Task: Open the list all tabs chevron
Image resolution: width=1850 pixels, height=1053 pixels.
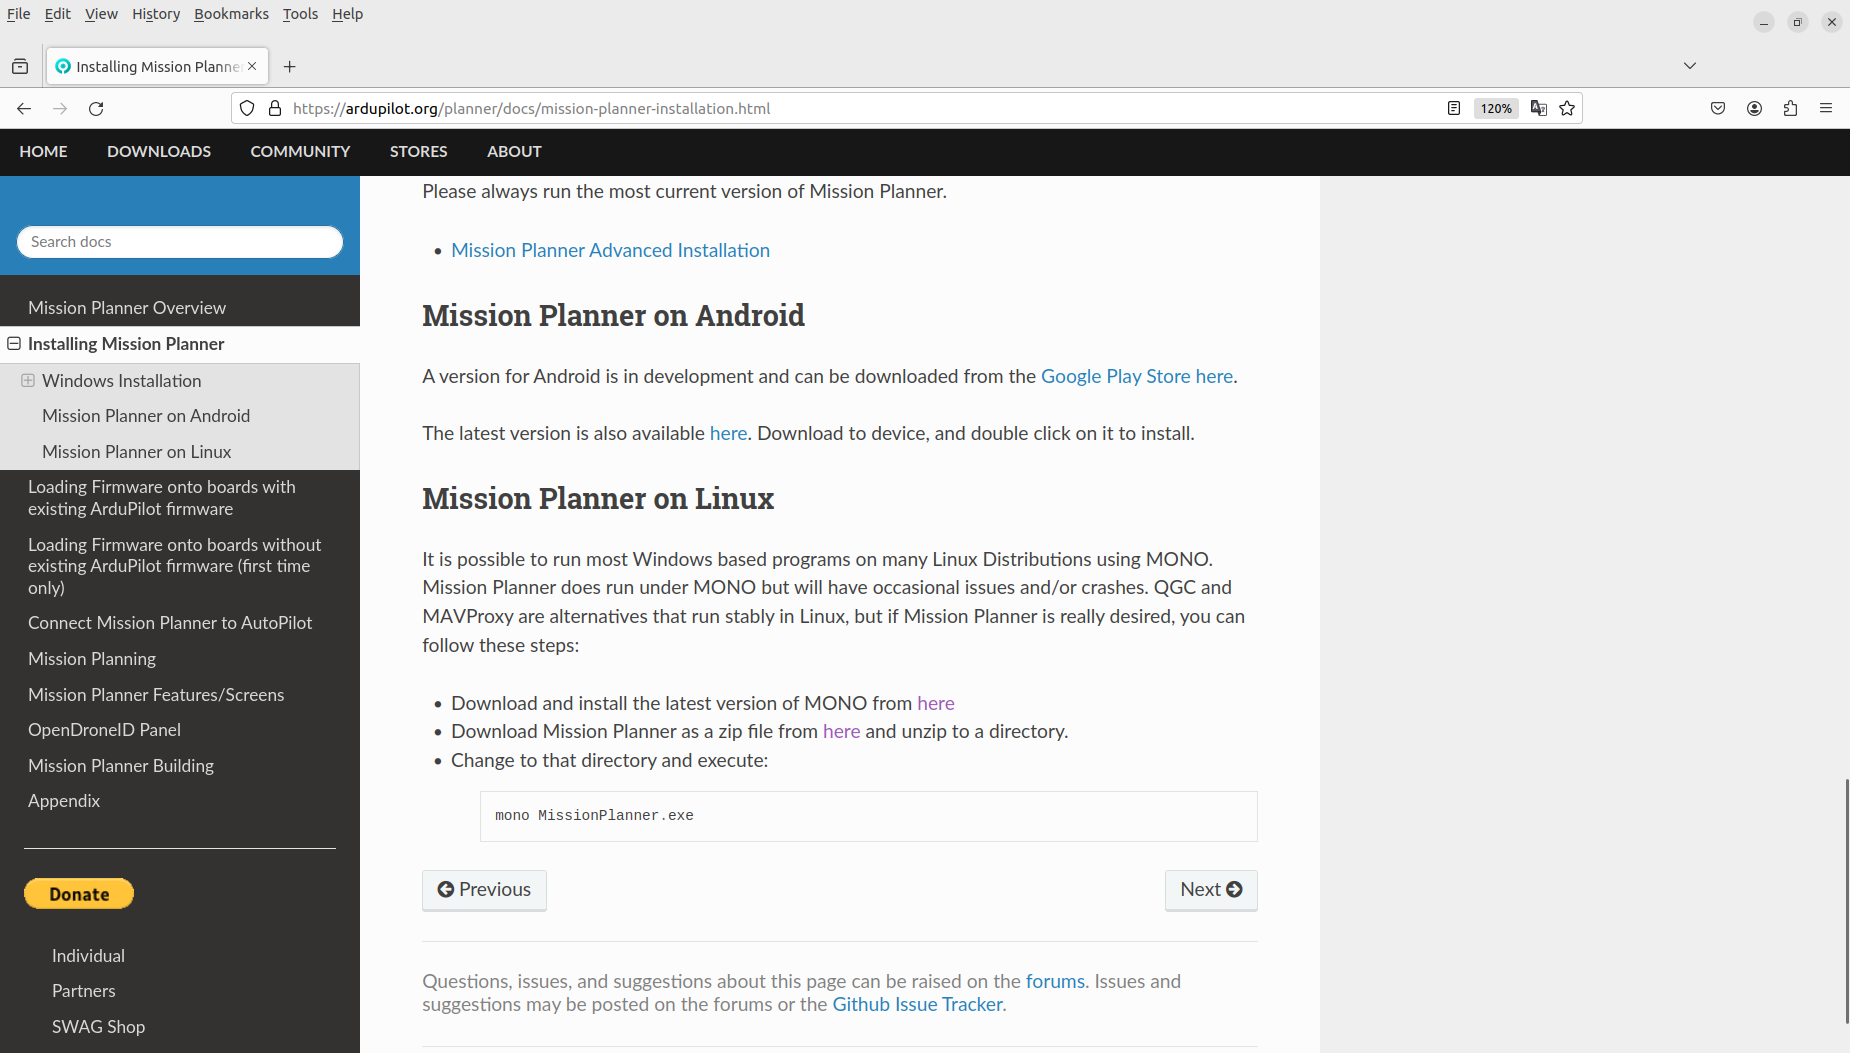Action: tap(1690, 66)
